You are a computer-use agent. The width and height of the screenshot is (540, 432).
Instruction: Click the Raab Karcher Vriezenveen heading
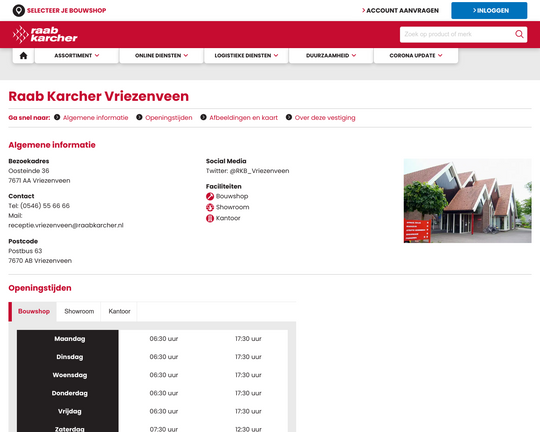(98, 96)
